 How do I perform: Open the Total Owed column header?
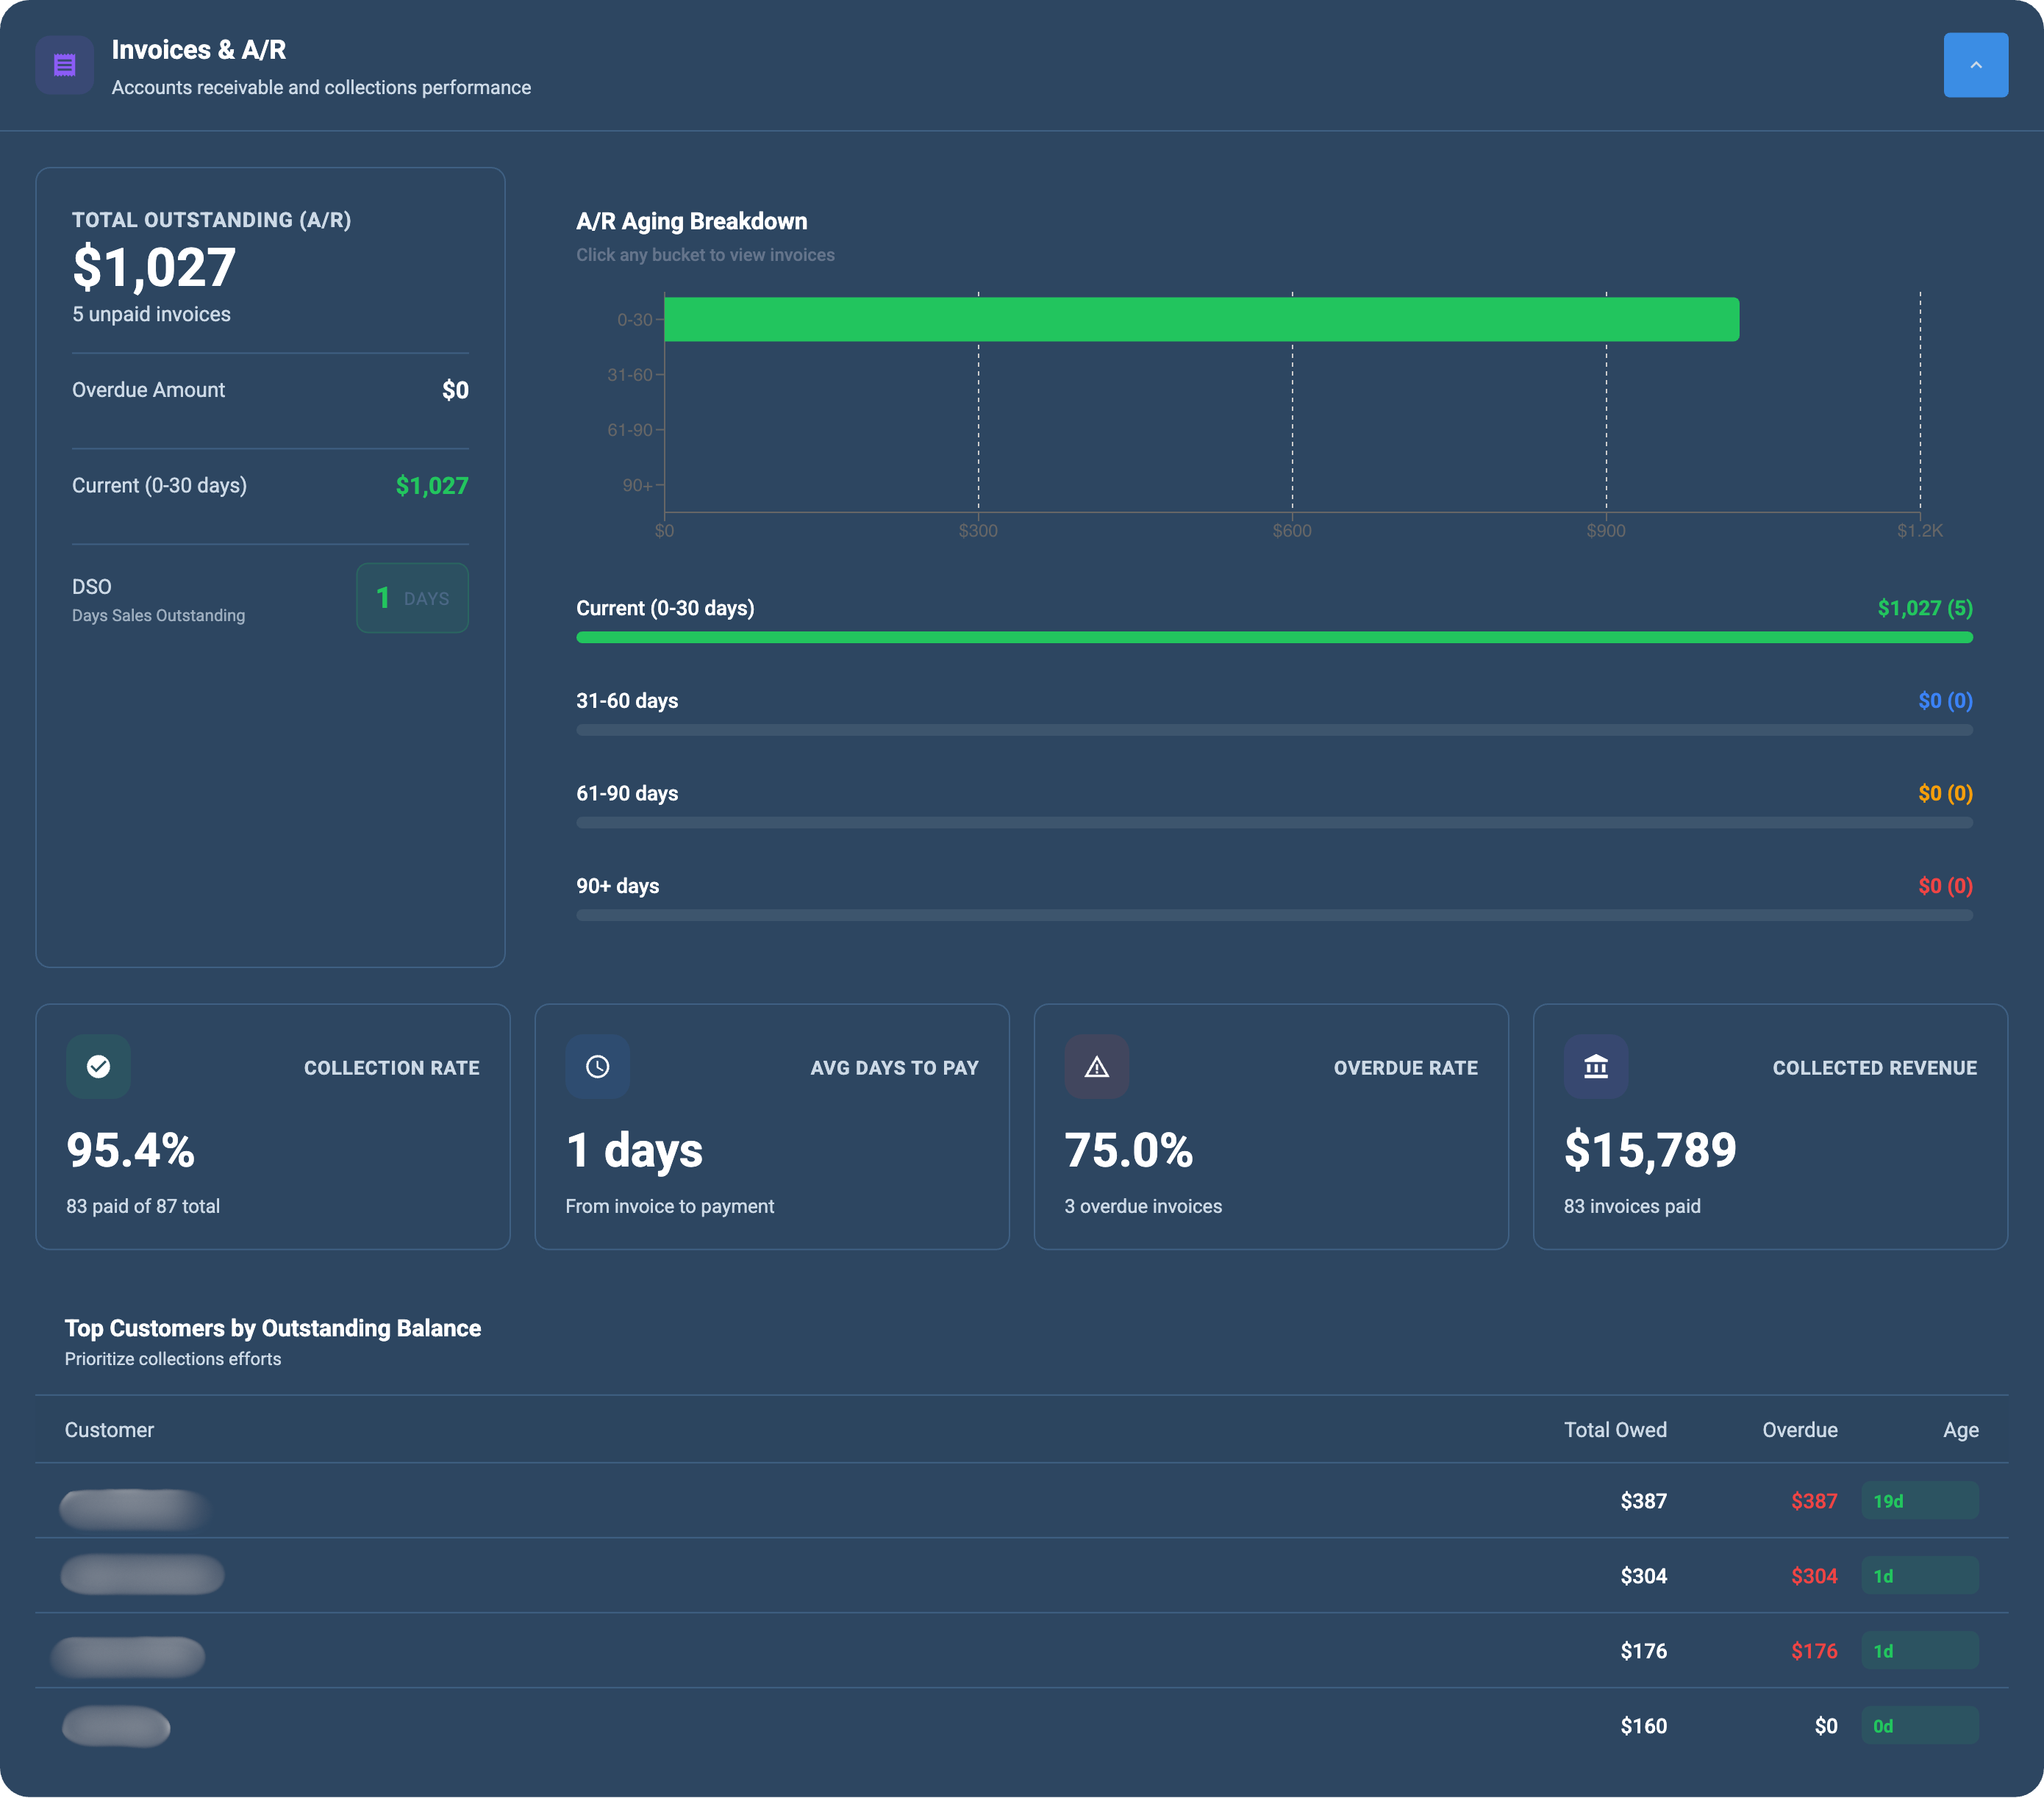1615,1429
